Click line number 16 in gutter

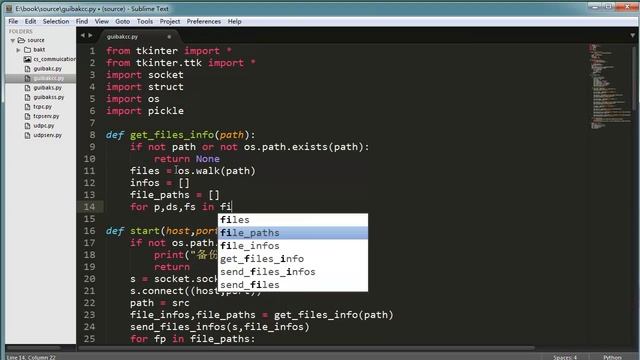pyautogui.click(x=89, y=231)
